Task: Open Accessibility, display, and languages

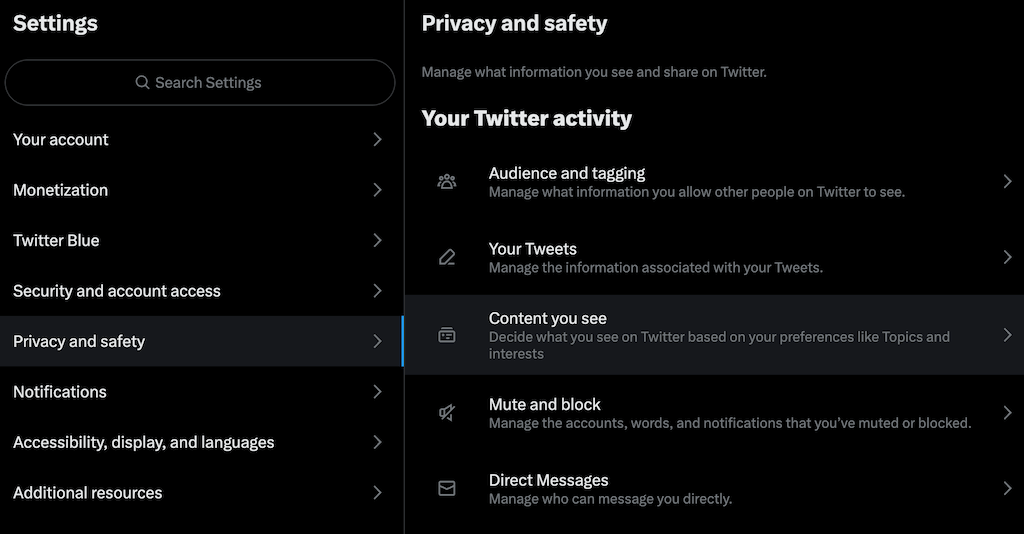Action: tap(143, 442)
